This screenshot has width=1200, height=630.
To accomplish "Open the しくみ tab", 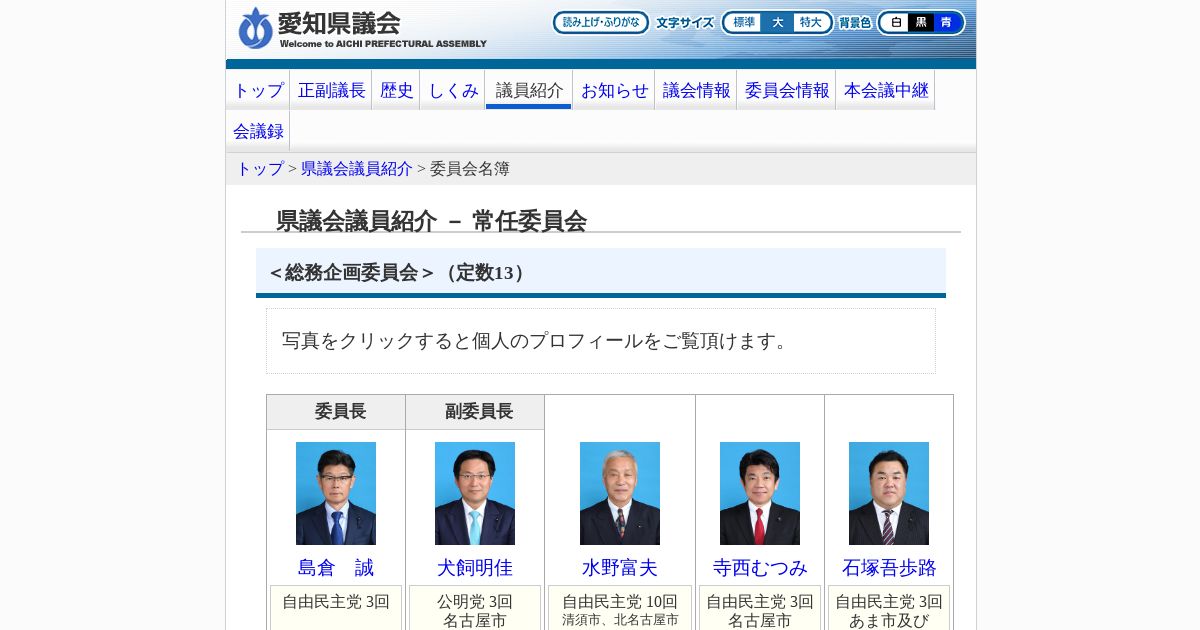I will click(x=453, y=90).
